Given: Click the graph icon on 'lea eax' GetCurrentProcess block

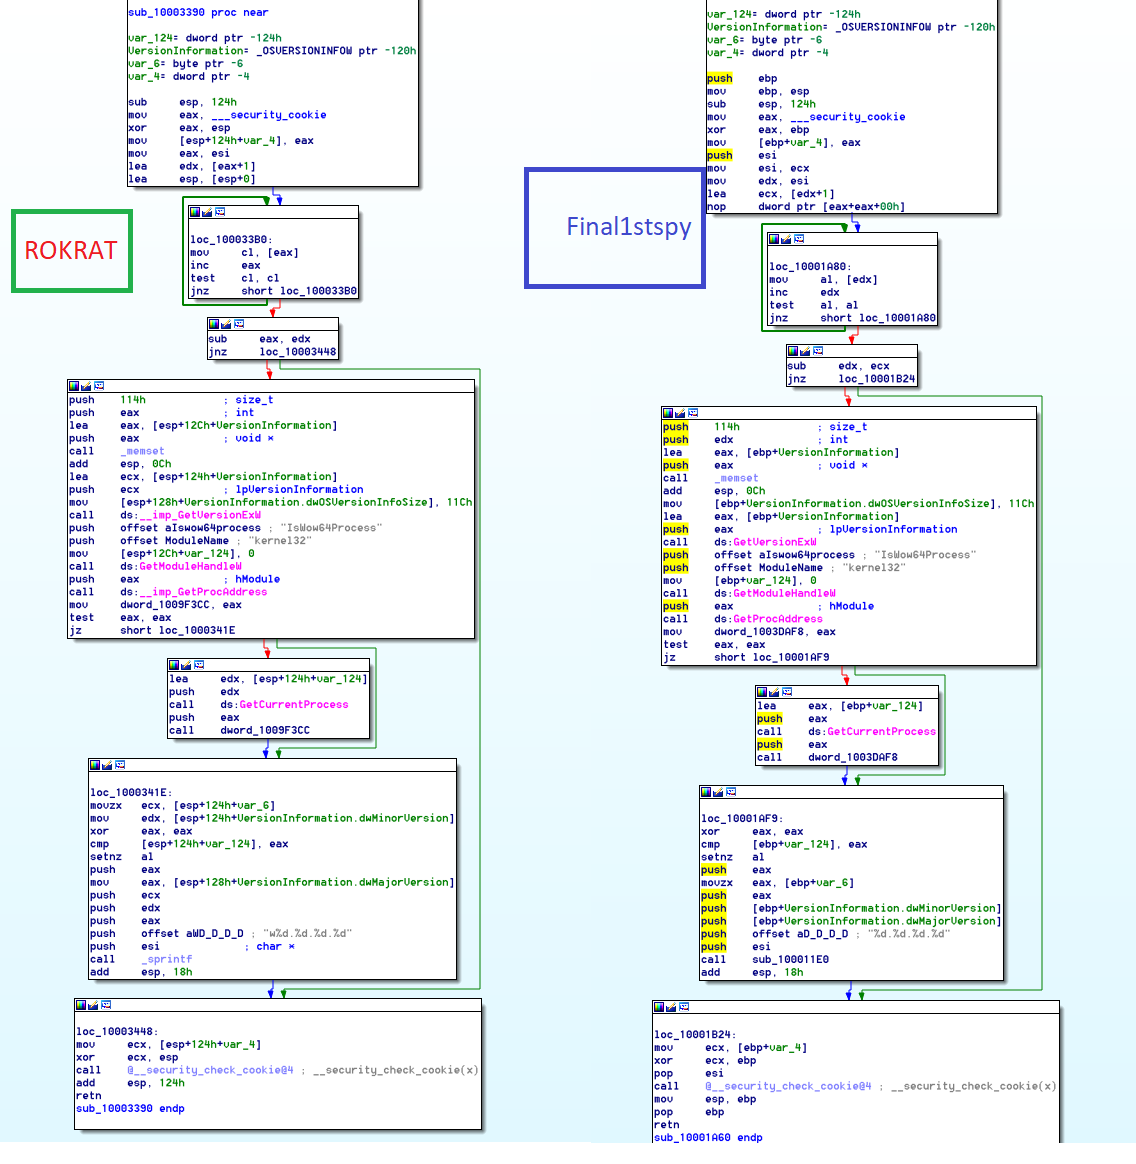Looking at the screenshot, I should coord(774,692).
